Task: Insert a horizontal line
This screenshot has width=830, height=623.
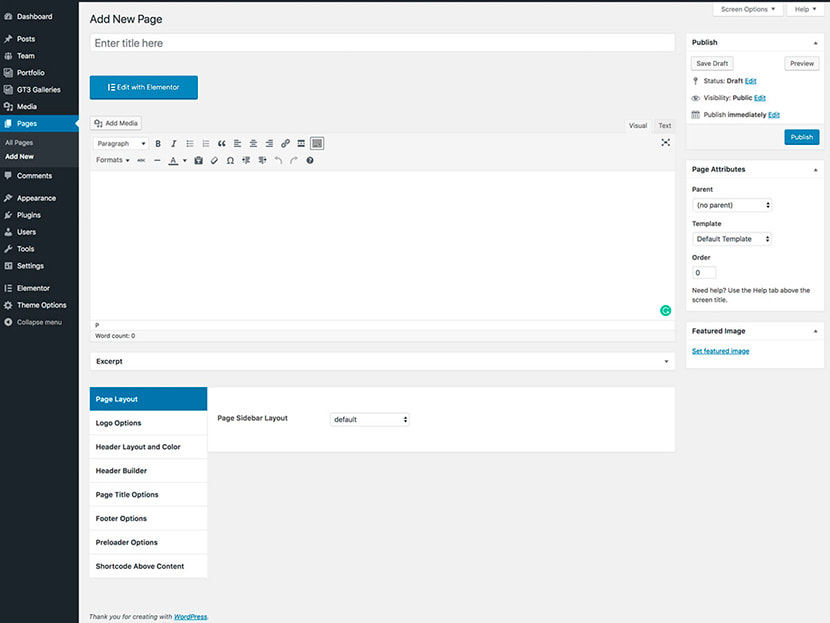Action: click(157, 160)
